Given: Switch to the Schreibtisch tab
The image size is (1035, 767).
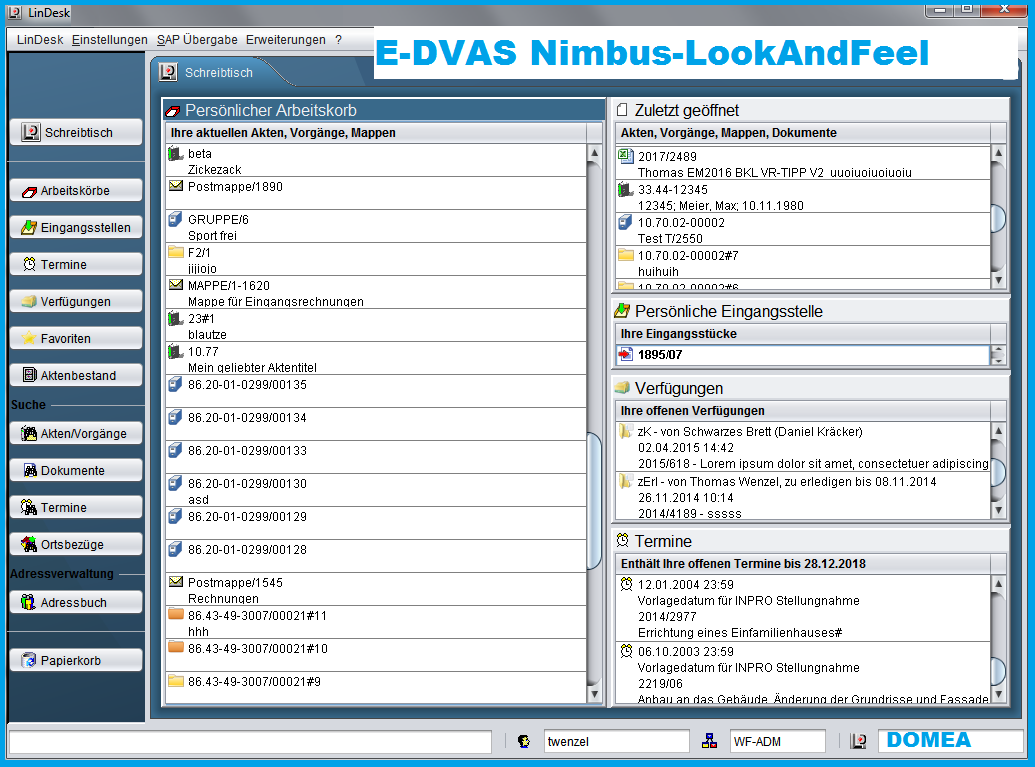Looking at the screenshot, I should point(218,72).
